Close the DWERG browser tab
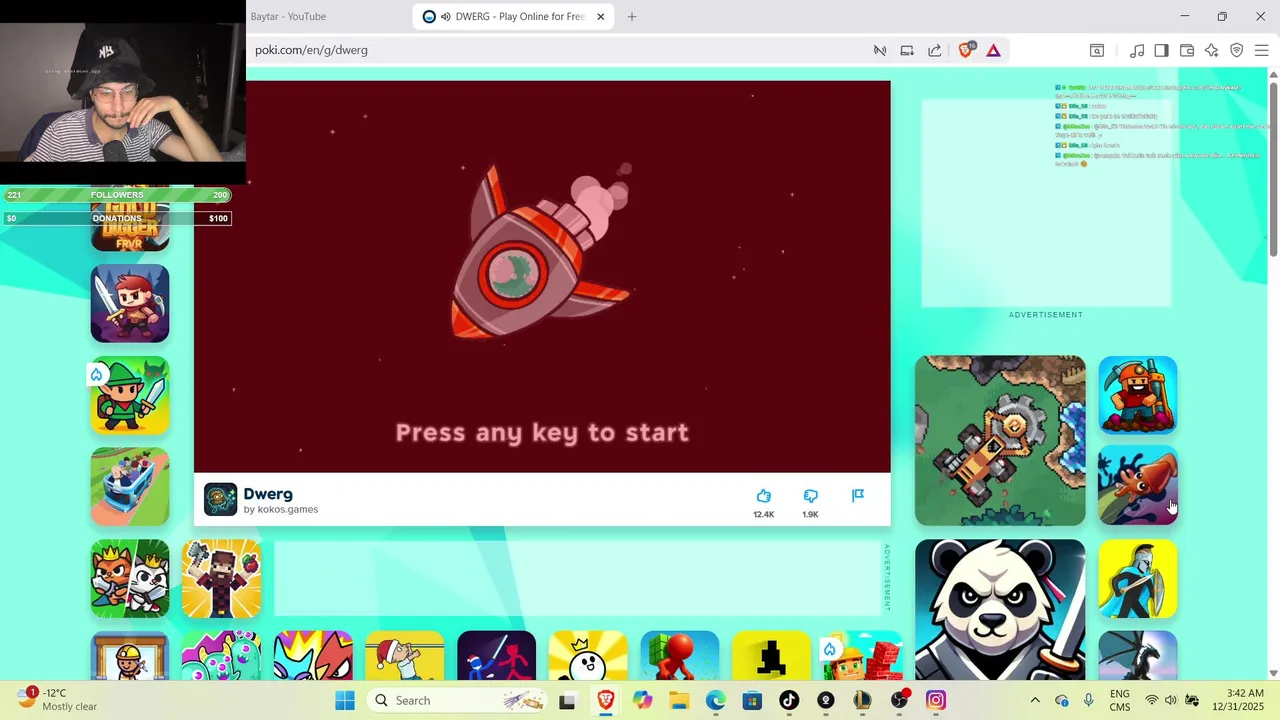The width and height of the screenshot is (1280, 720). point(601,16)
